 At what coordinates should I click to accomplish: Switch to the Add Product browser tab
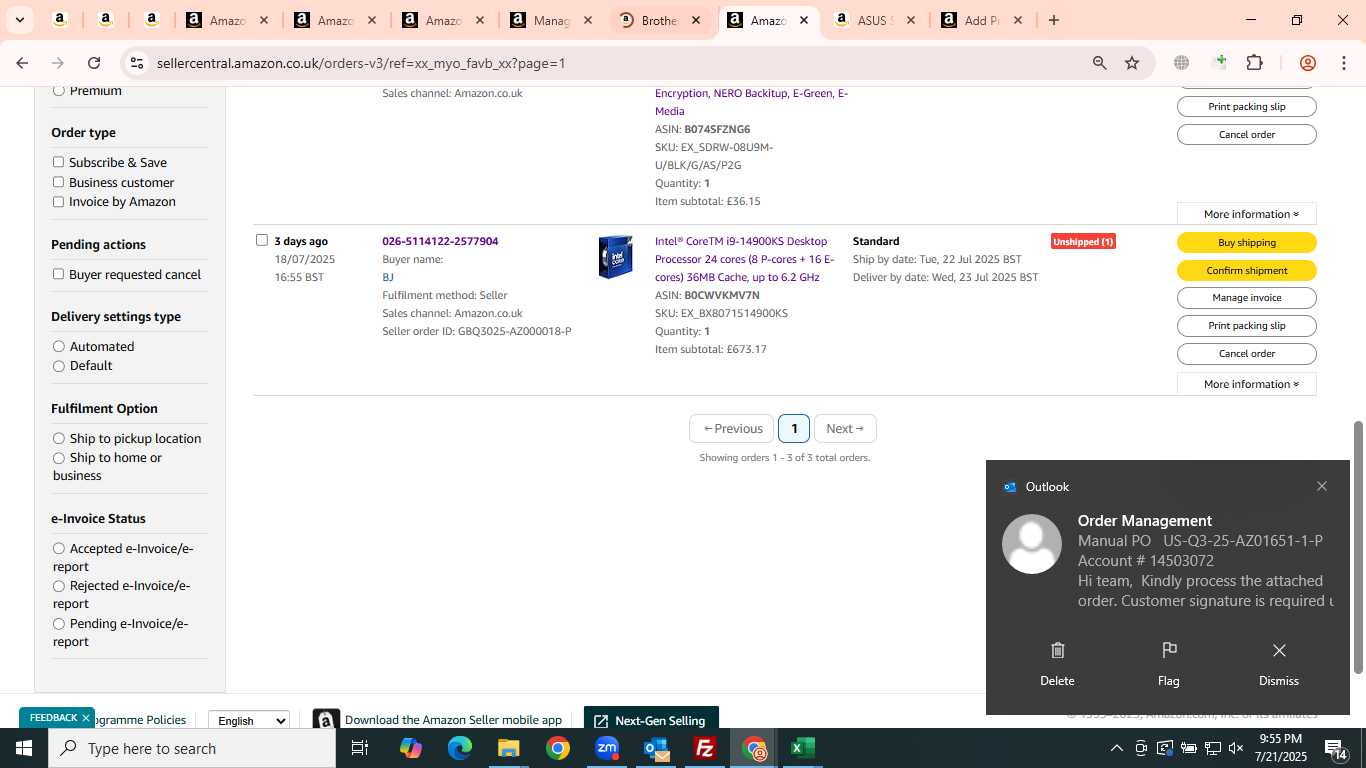point(982,20)
